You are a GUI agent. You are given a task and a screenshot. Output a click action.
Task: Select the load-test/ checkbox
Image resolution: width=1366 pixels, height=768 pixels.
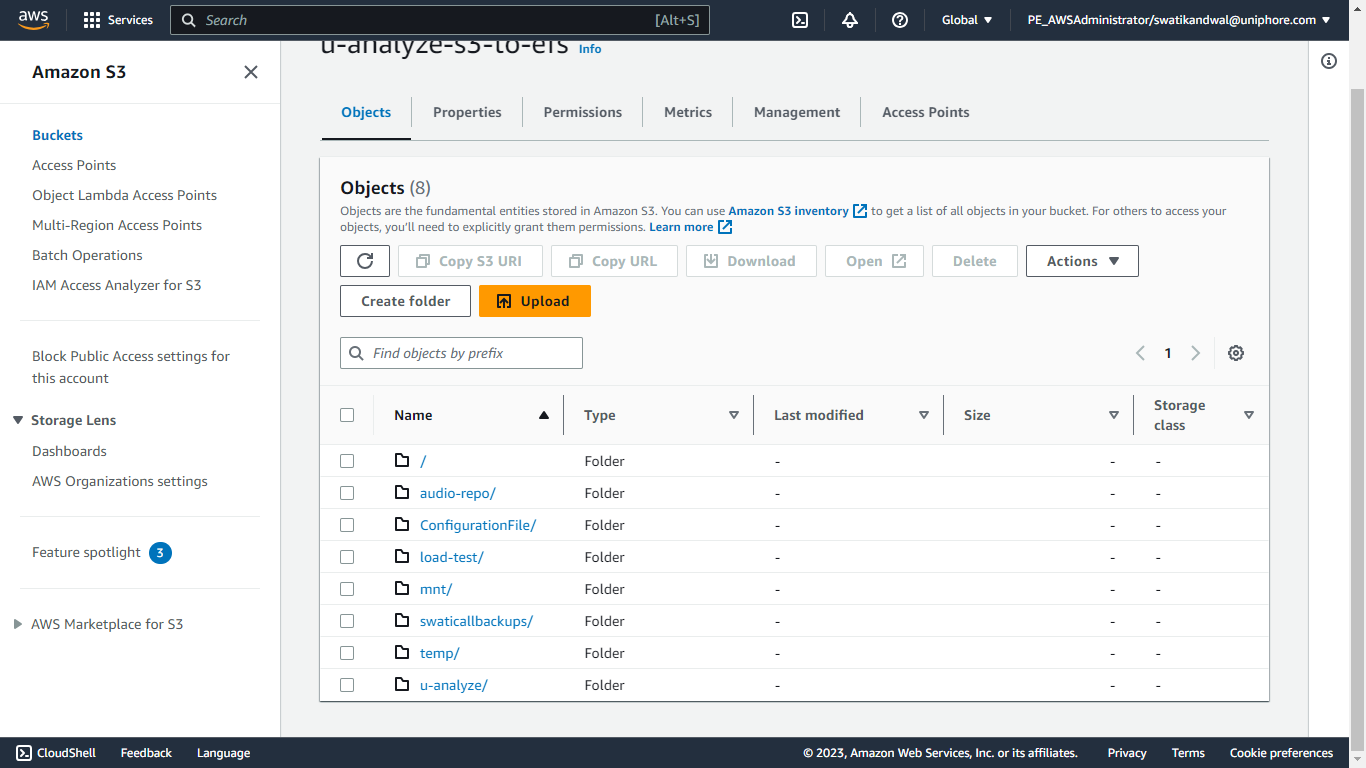tap(347, 557)
